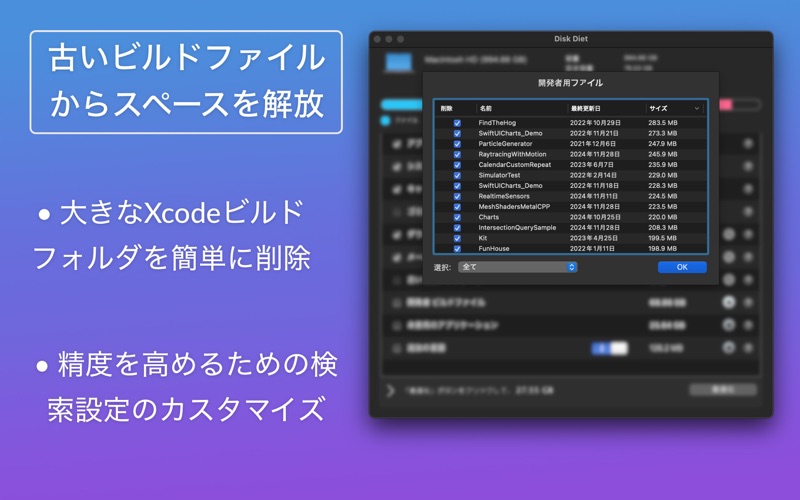Viewport: 800px width, 500px height.
Task: Click the Disk Diet window title
Action: click(571, 39)
